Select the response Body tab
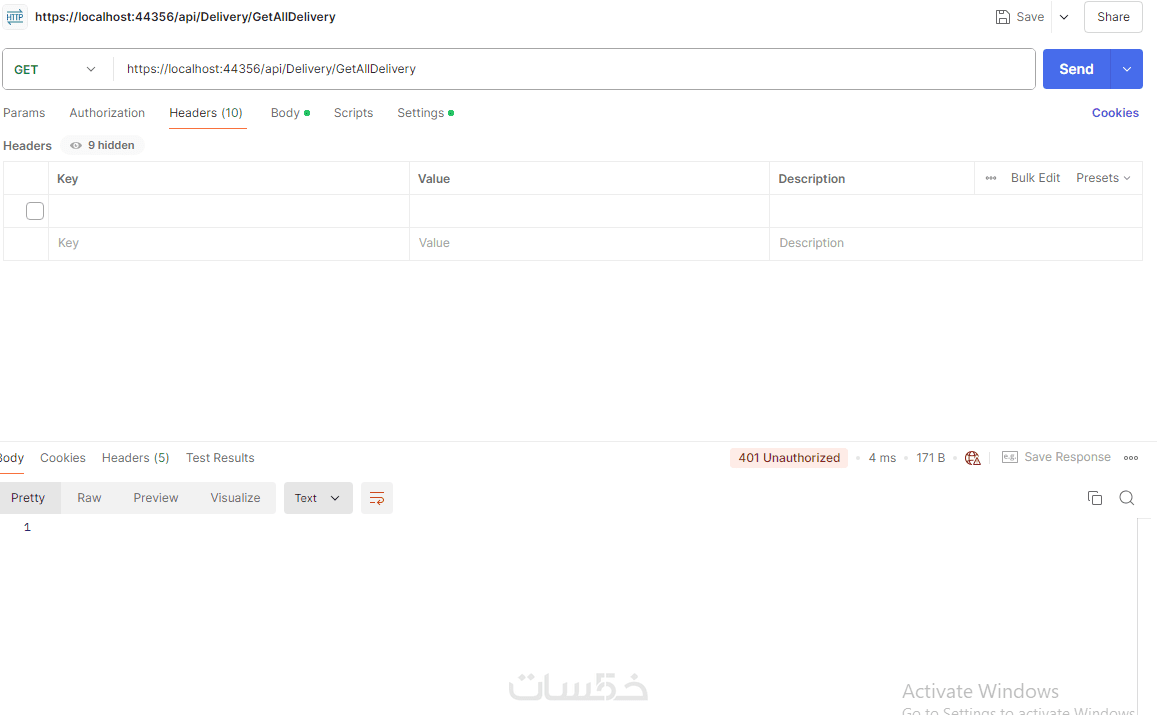The height and width of the screenshot is (715, 1157). tap(12, 457)
